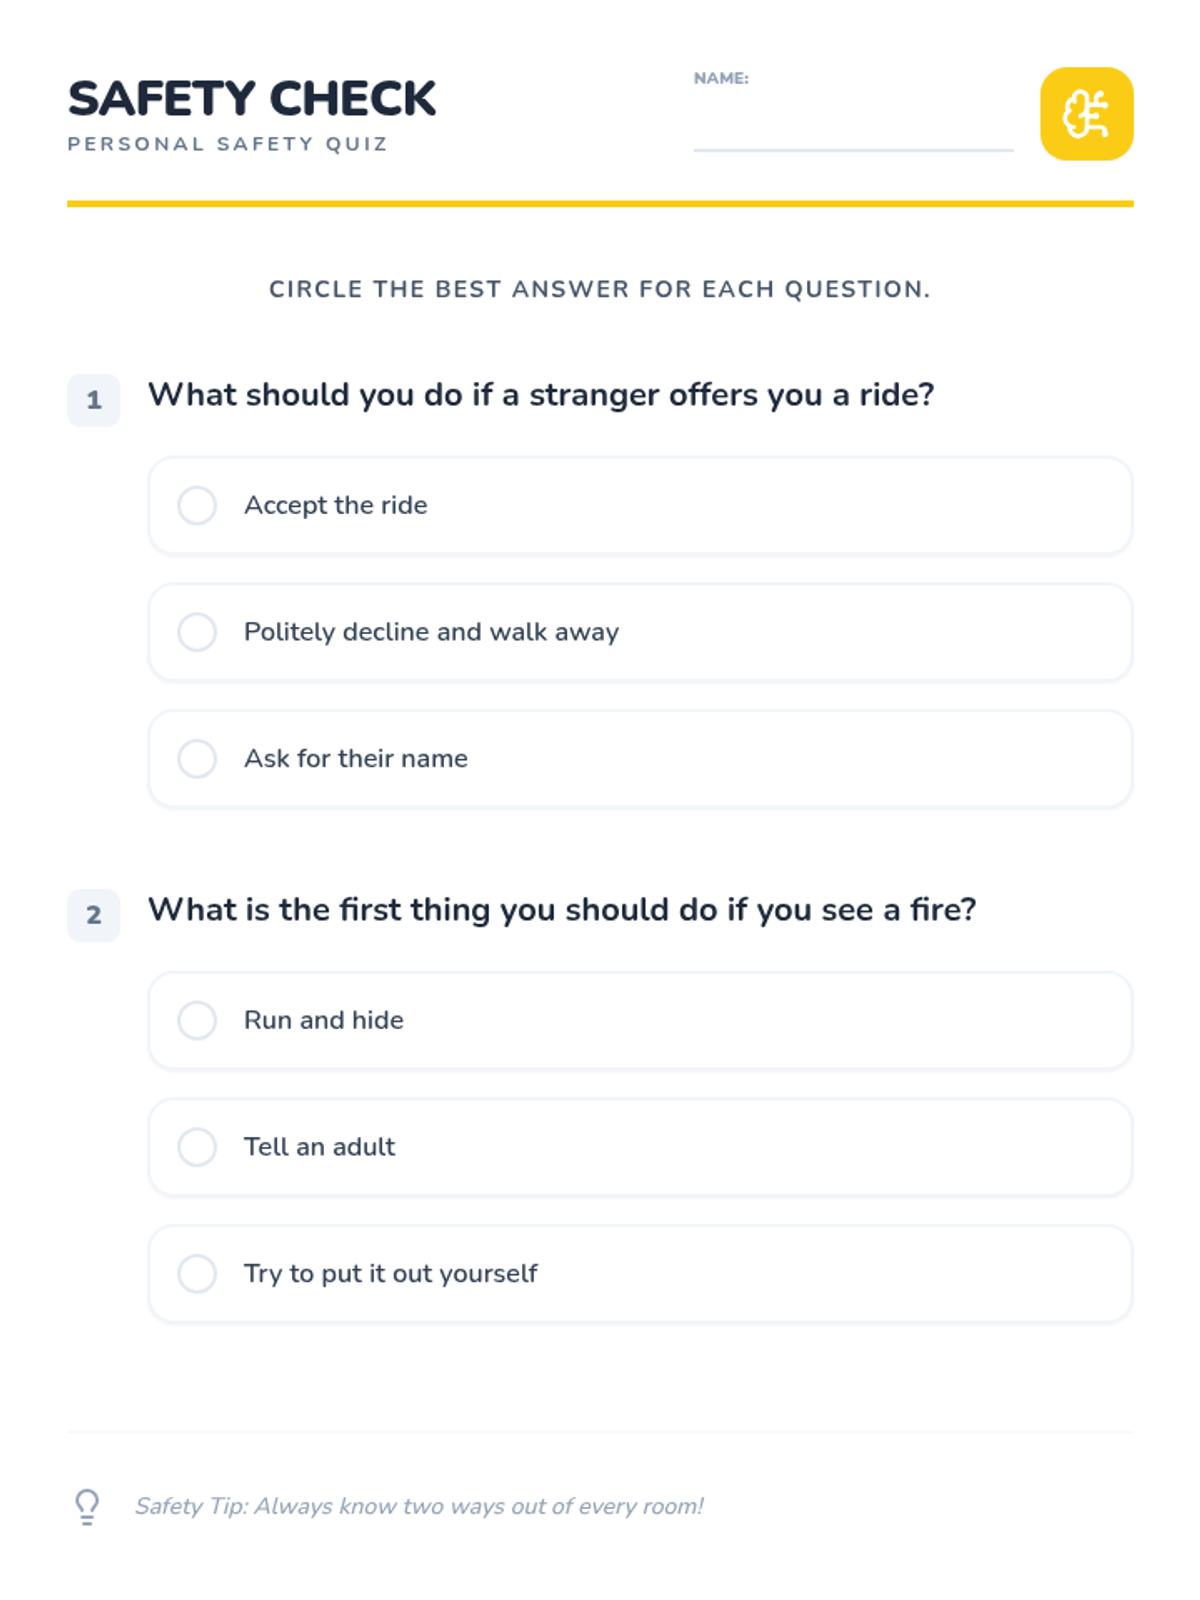Select the "Ask for their name" radio
Viewport: 1200px width, 1600px height.
point(197,759)
